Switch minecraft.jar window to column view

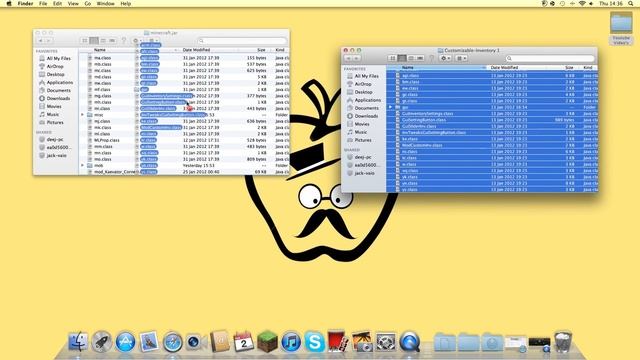[x=103, y=40]
